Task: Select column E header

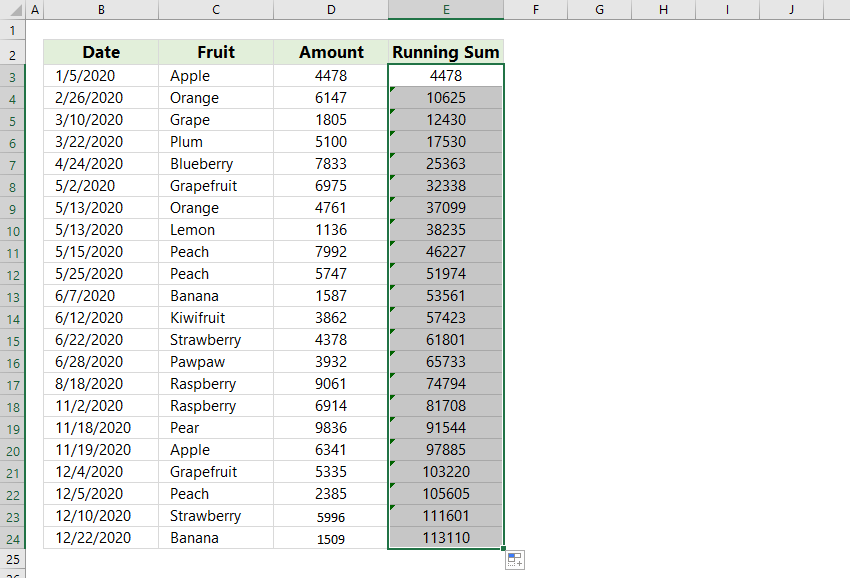Action: 445,9
